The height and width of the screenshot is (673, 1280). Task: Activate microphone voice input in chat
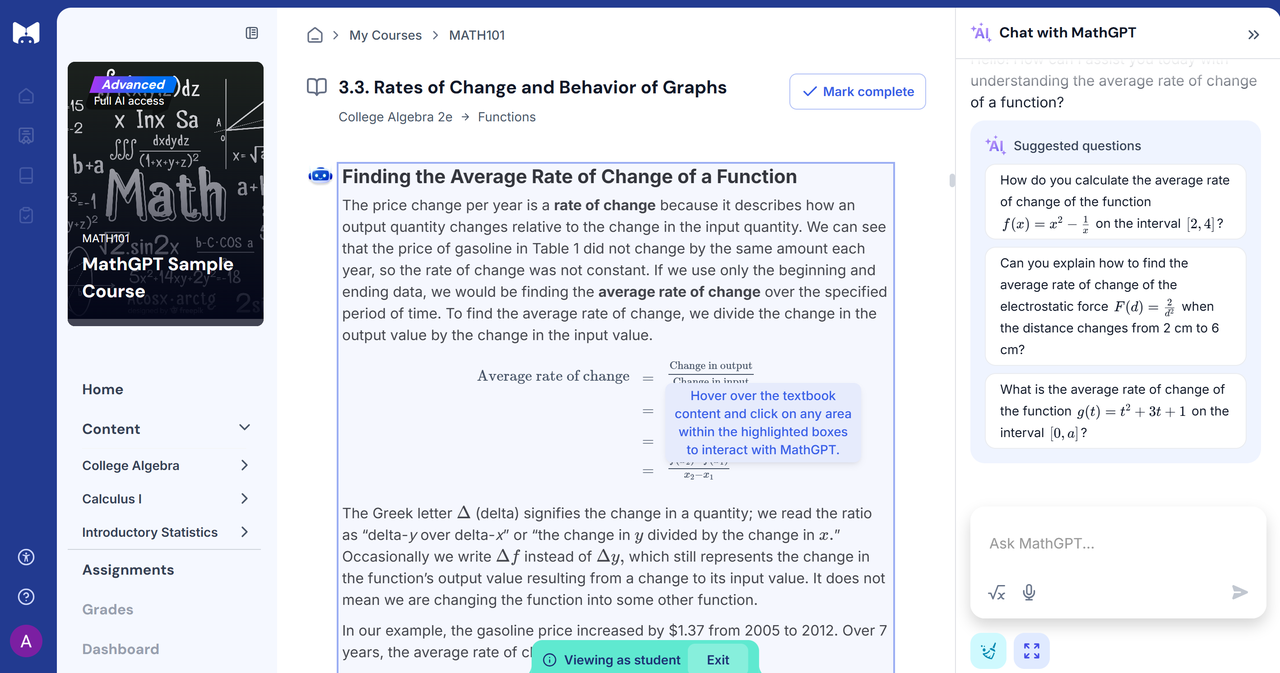pyautogui.click(x=1029, y=592)
